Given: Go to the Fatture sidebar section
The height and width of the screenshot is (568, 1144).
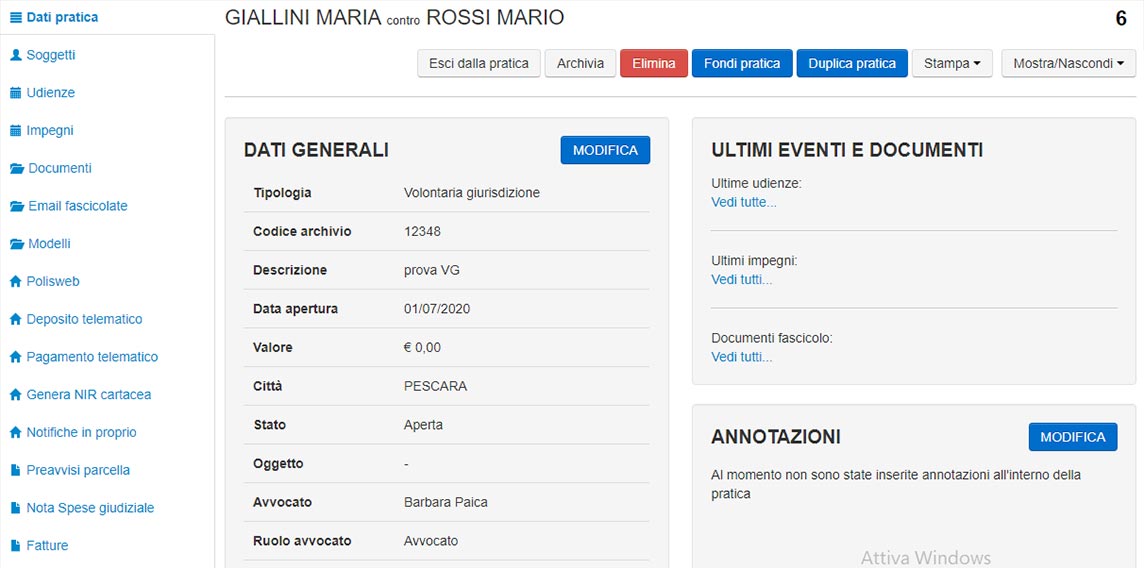Looking at the screenshot, I should 47,545.
